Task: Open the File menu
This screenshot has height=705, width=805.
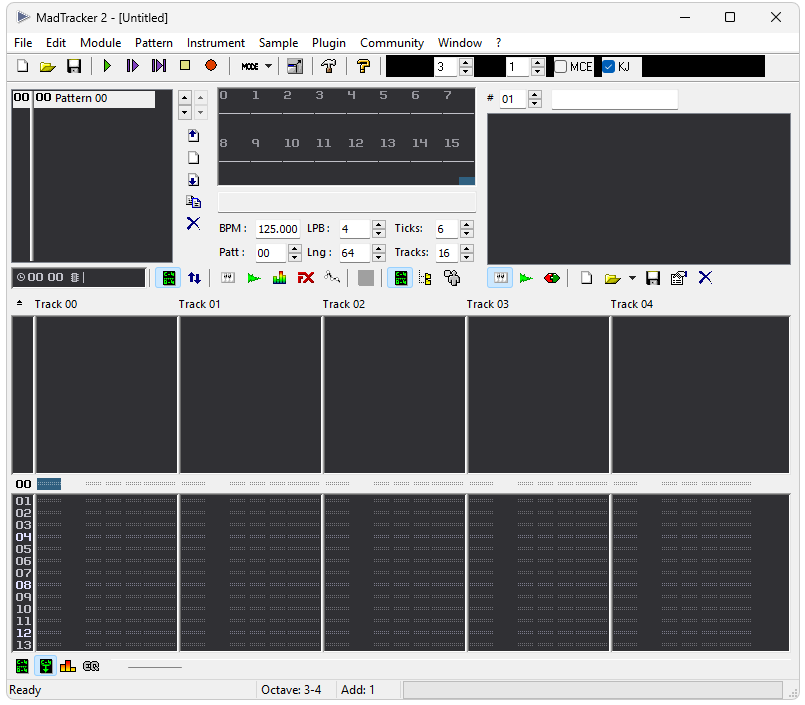Action: point(23,43)
